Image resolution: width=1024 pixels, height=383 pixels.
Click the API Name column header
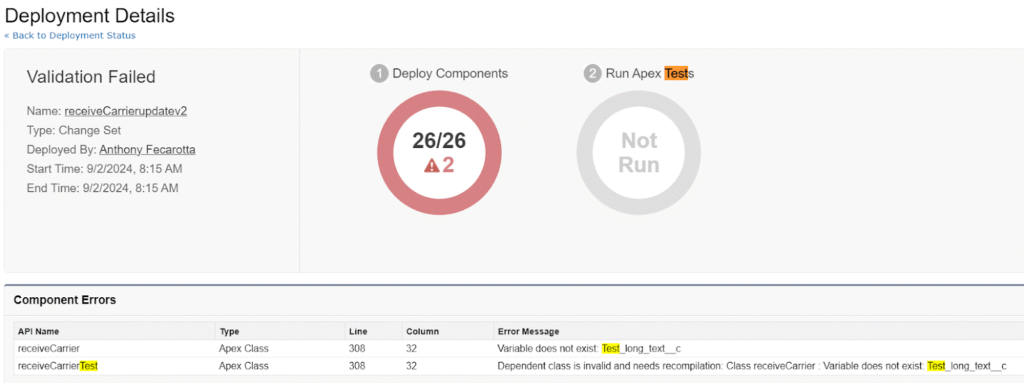tap(39, 331)
